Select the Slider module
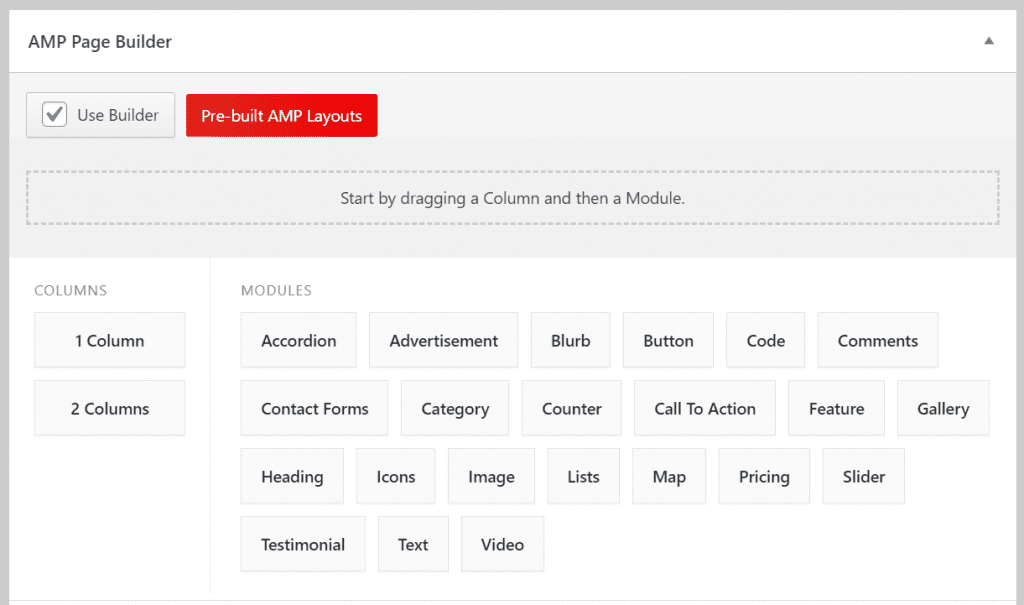The width and height of the screenshot is (1024, 605). click(863, 476)
